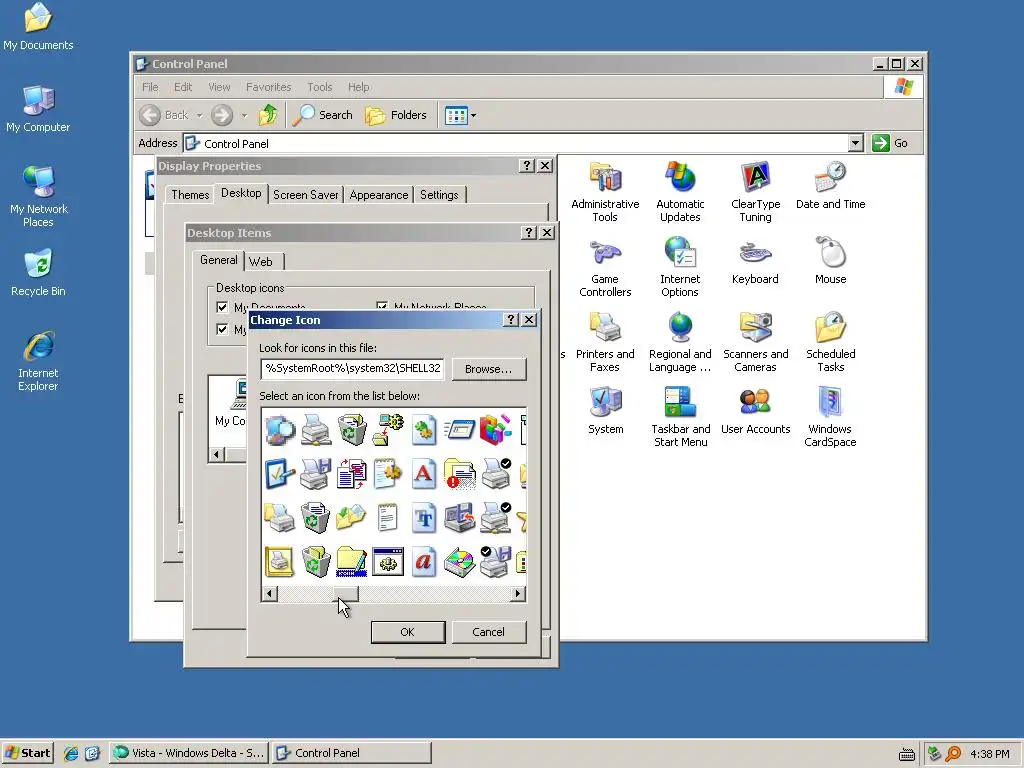This screenshot has height=768, width=1024.
Task: Pick the green arrow envelopes icon
Action: (351, 518)
